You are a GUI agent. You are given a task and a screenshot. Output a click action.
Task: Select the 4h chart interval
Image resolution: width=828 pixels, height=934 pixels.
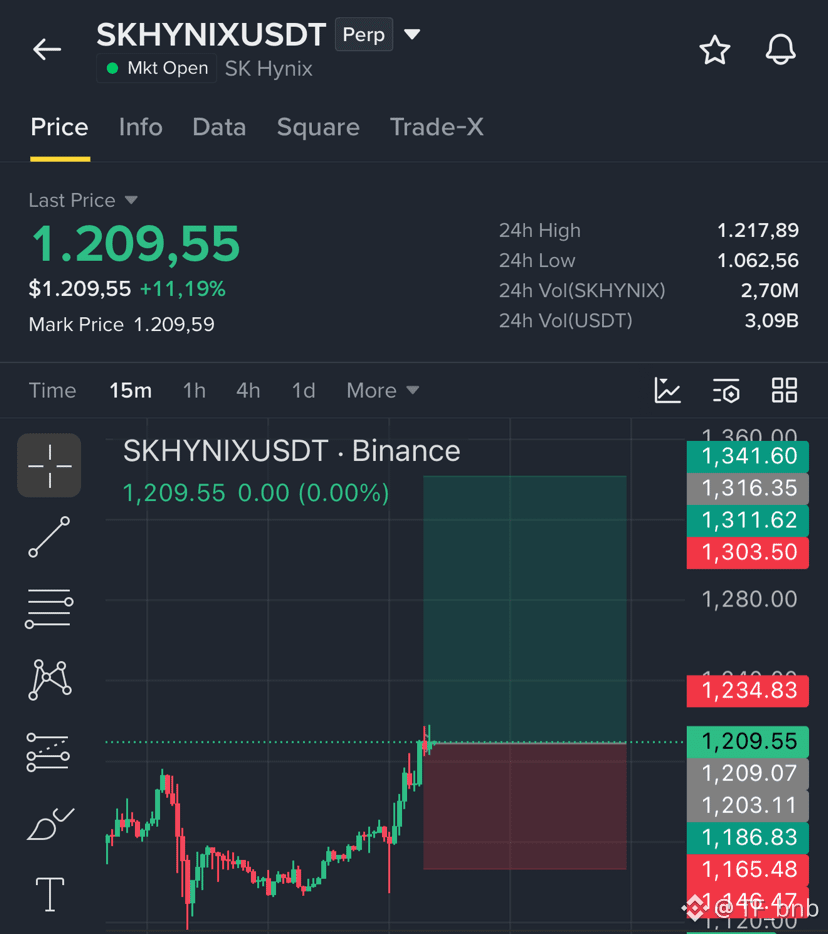[x=248, y=391]
